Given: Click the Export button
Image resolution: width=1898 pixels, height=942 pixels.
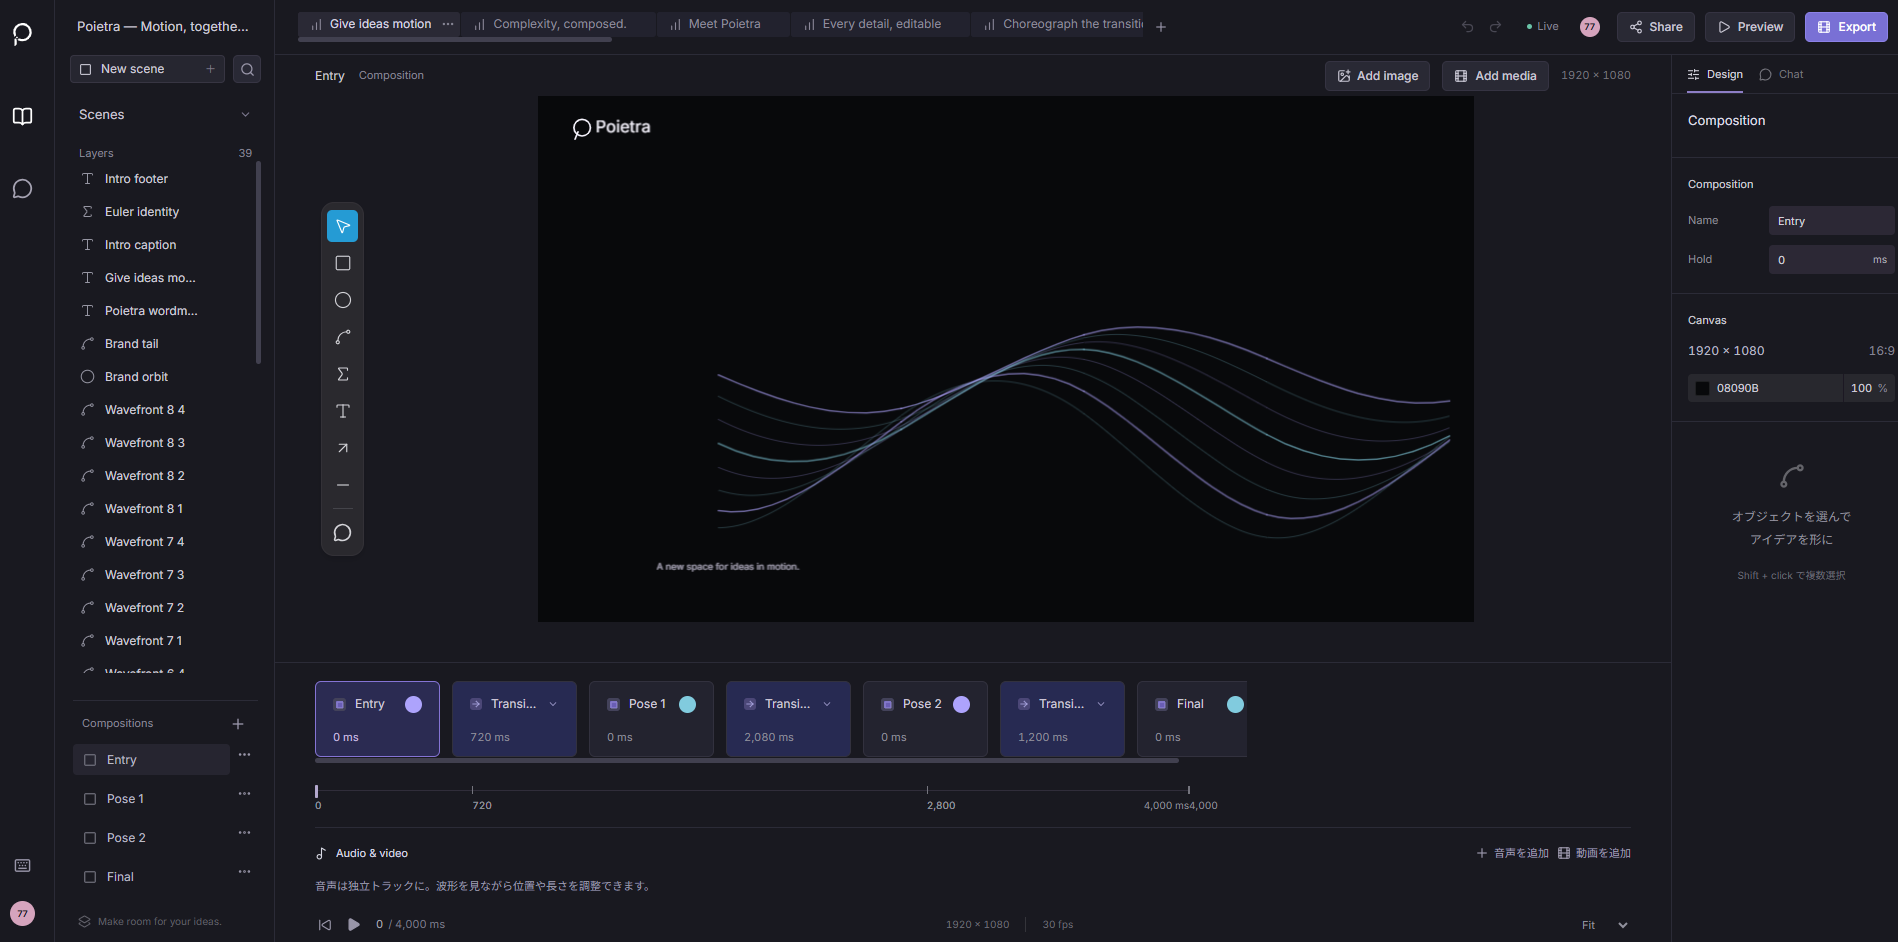Looking at the screenshot, I should click(x=1846, y=27).
